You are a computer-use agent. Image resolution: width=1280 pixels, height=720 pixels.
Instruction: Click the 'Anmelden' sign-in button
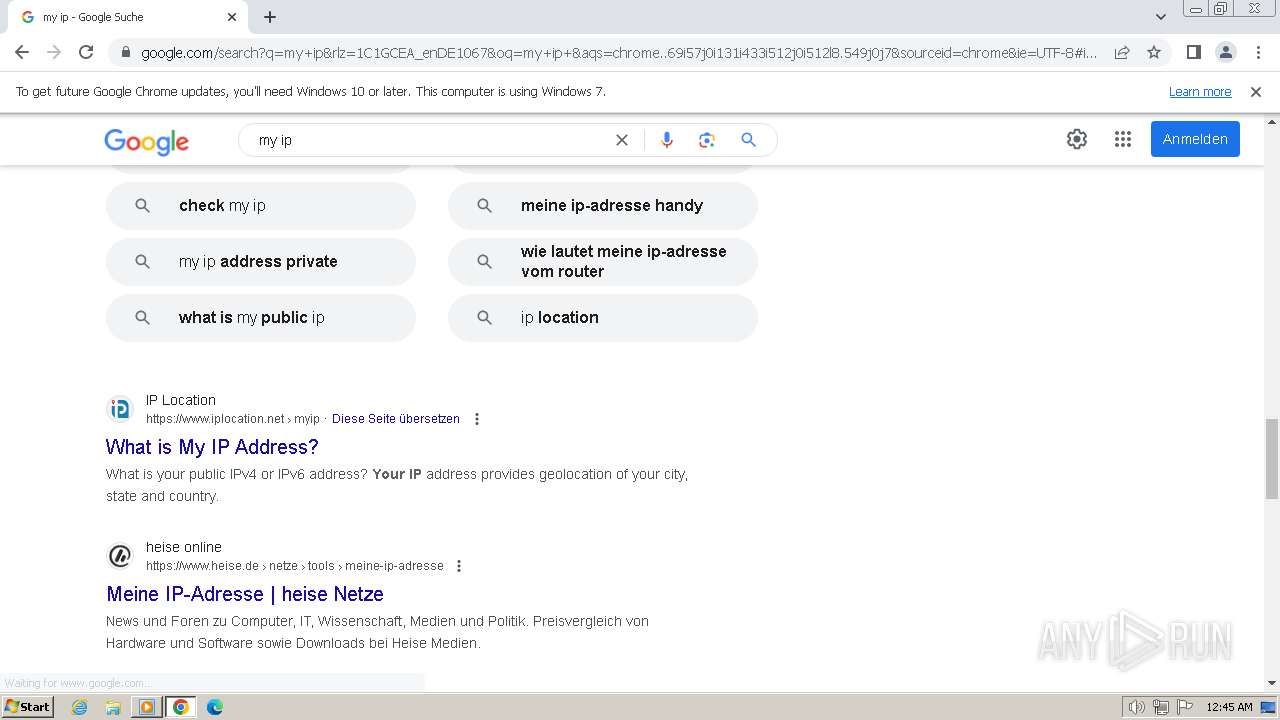coord(1195,139)
